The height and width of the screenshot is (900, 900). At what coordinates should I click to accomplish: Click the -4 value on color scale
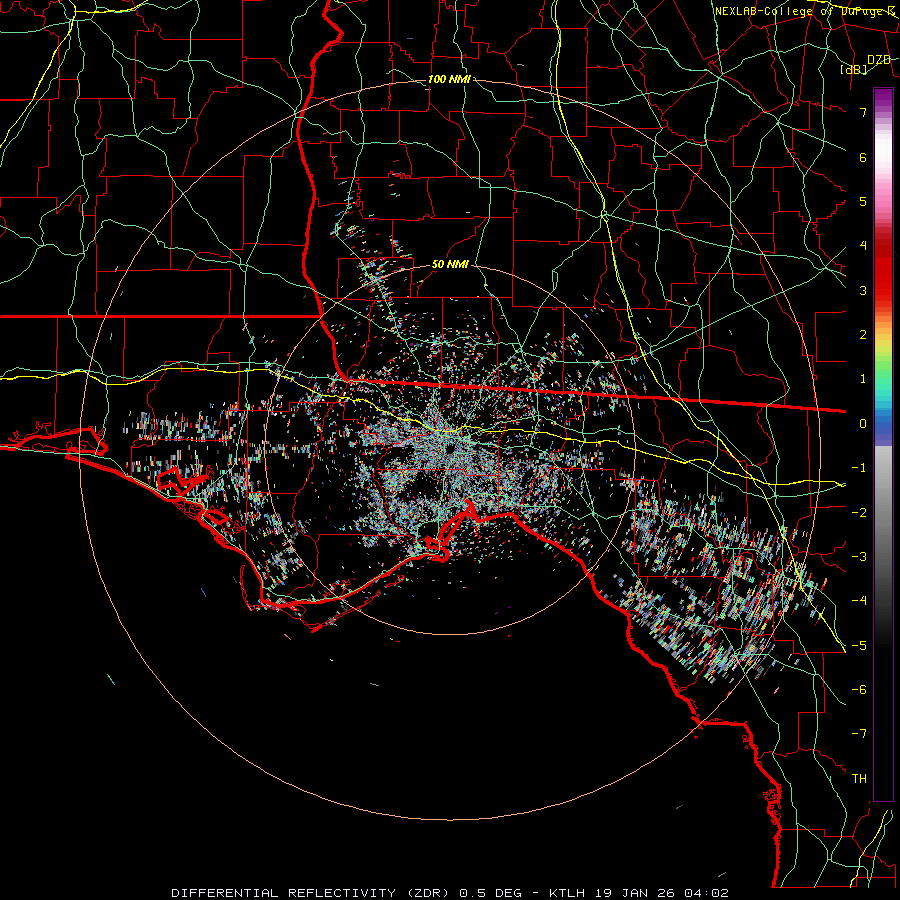(x=859, y=601)
